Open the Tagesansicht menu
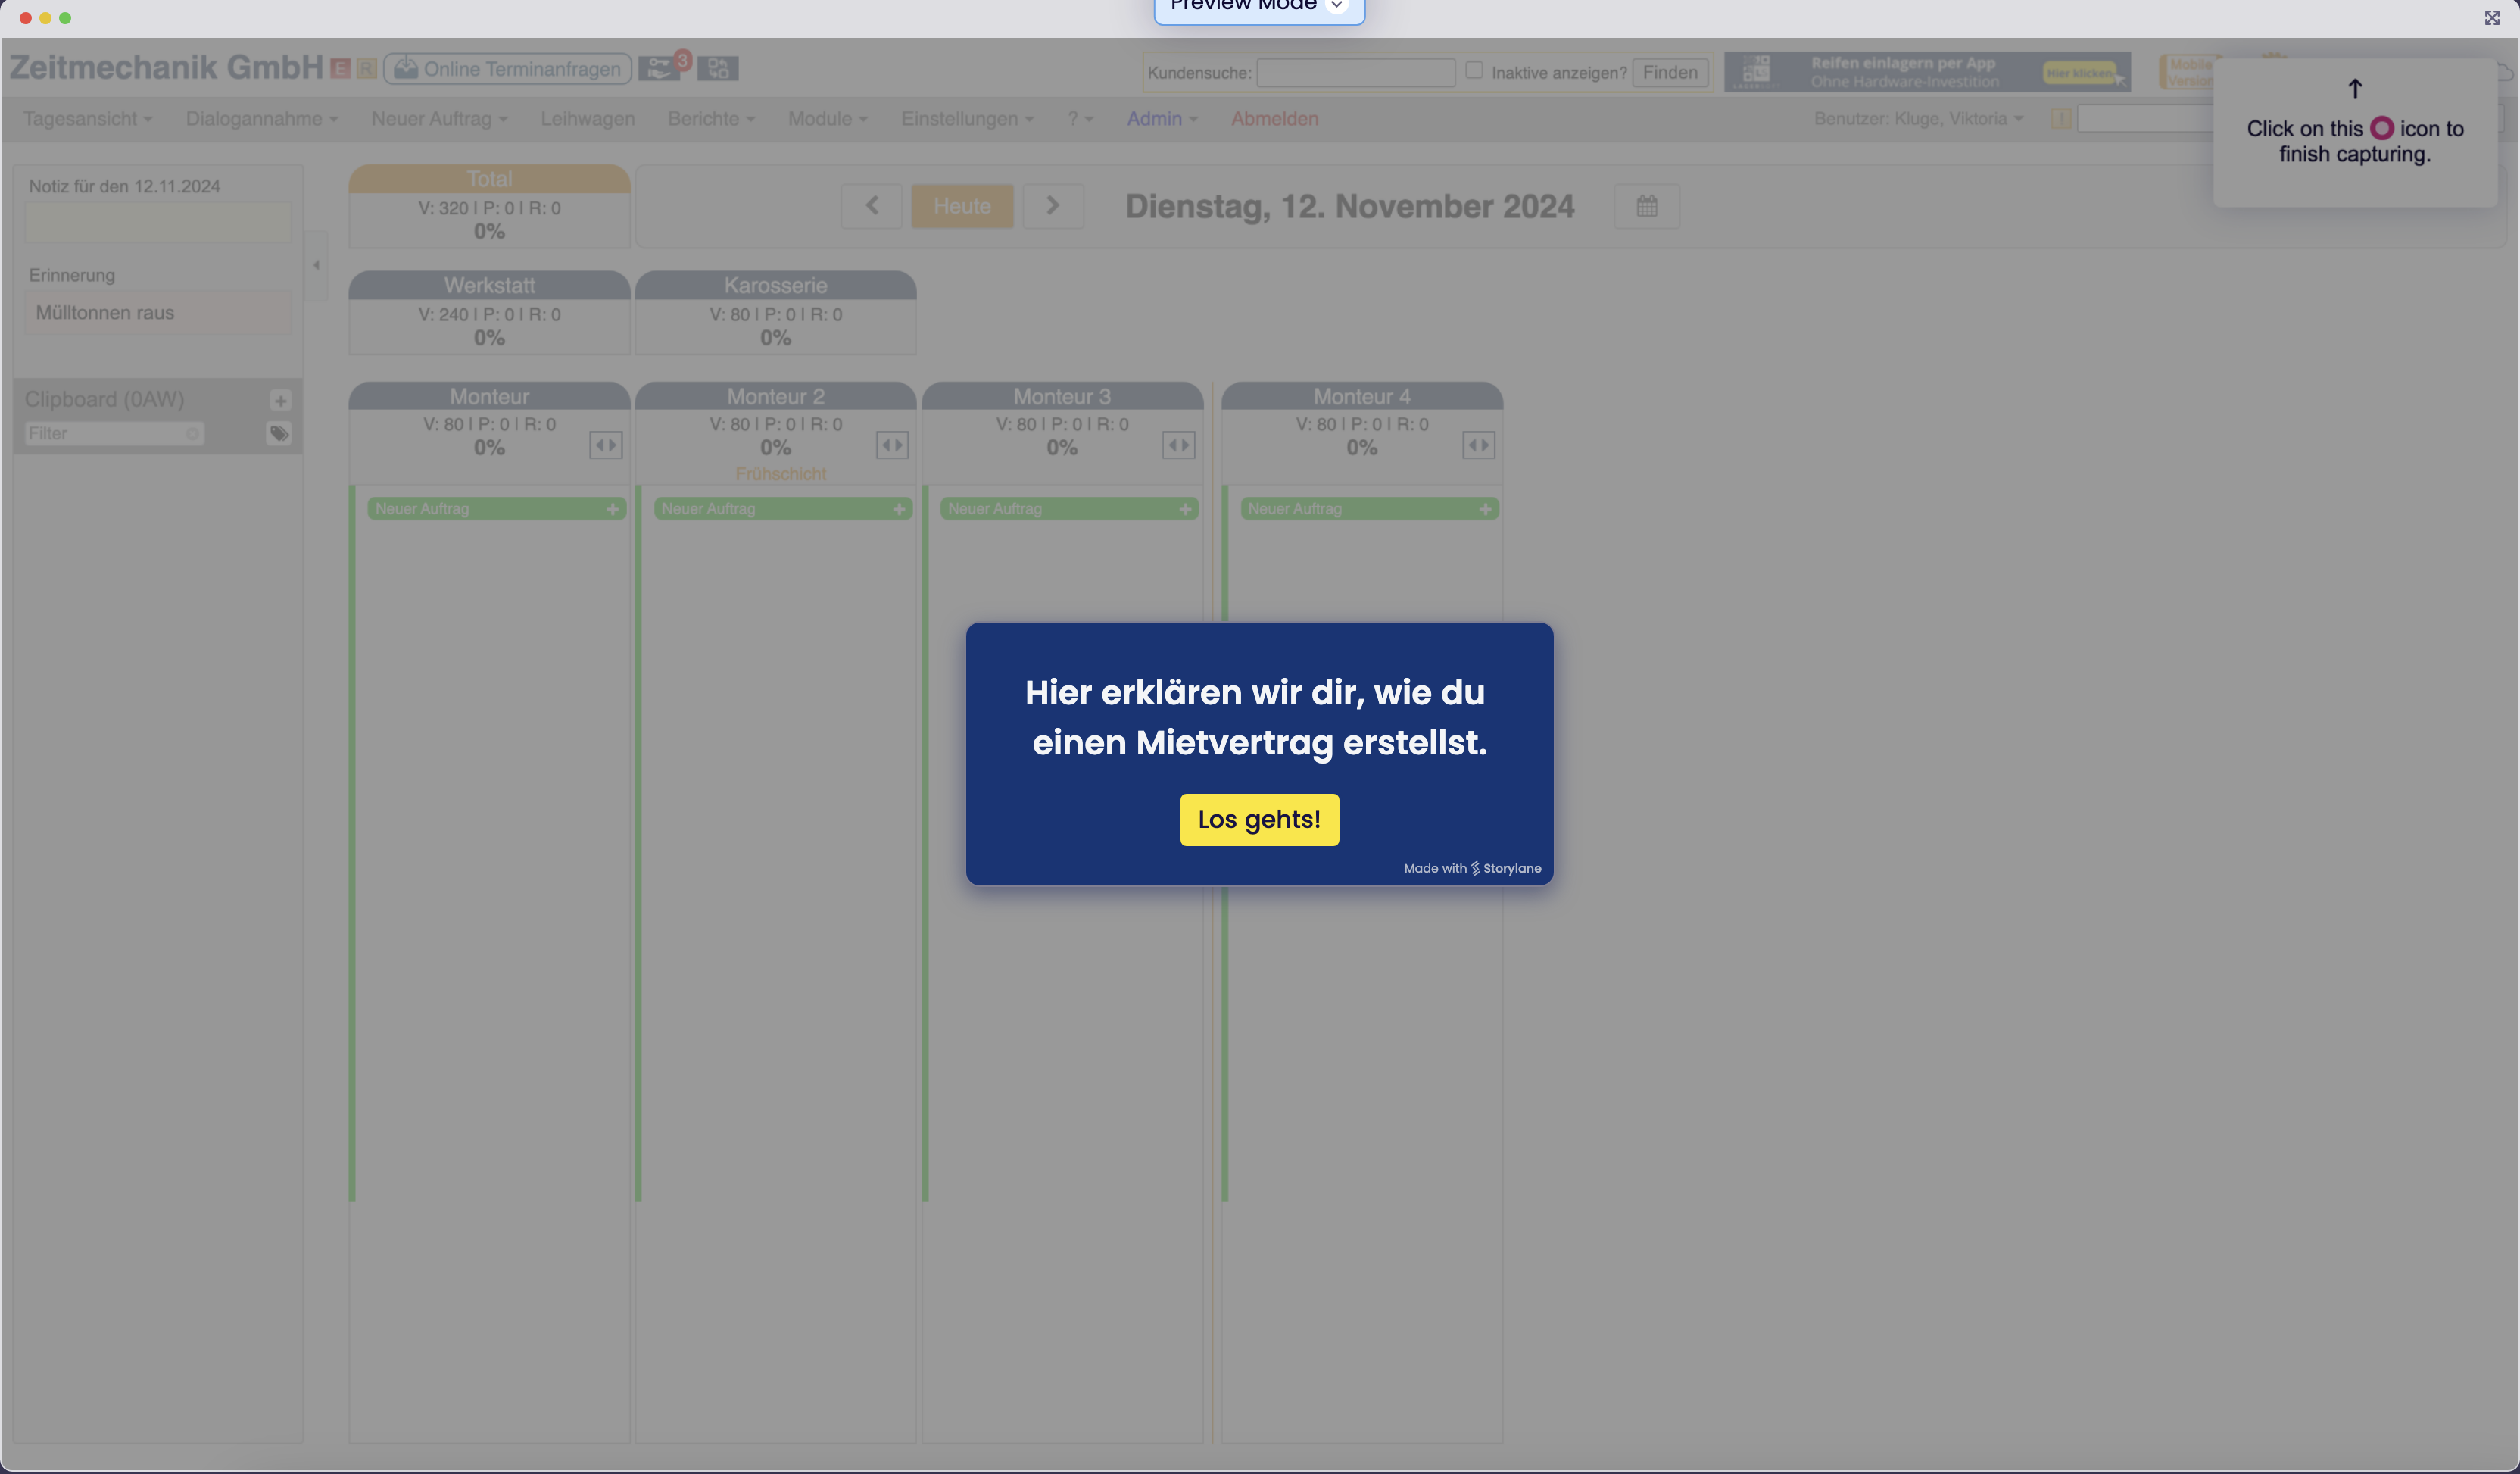Viewport: 2520px width, 1474px height. (88, 119)
